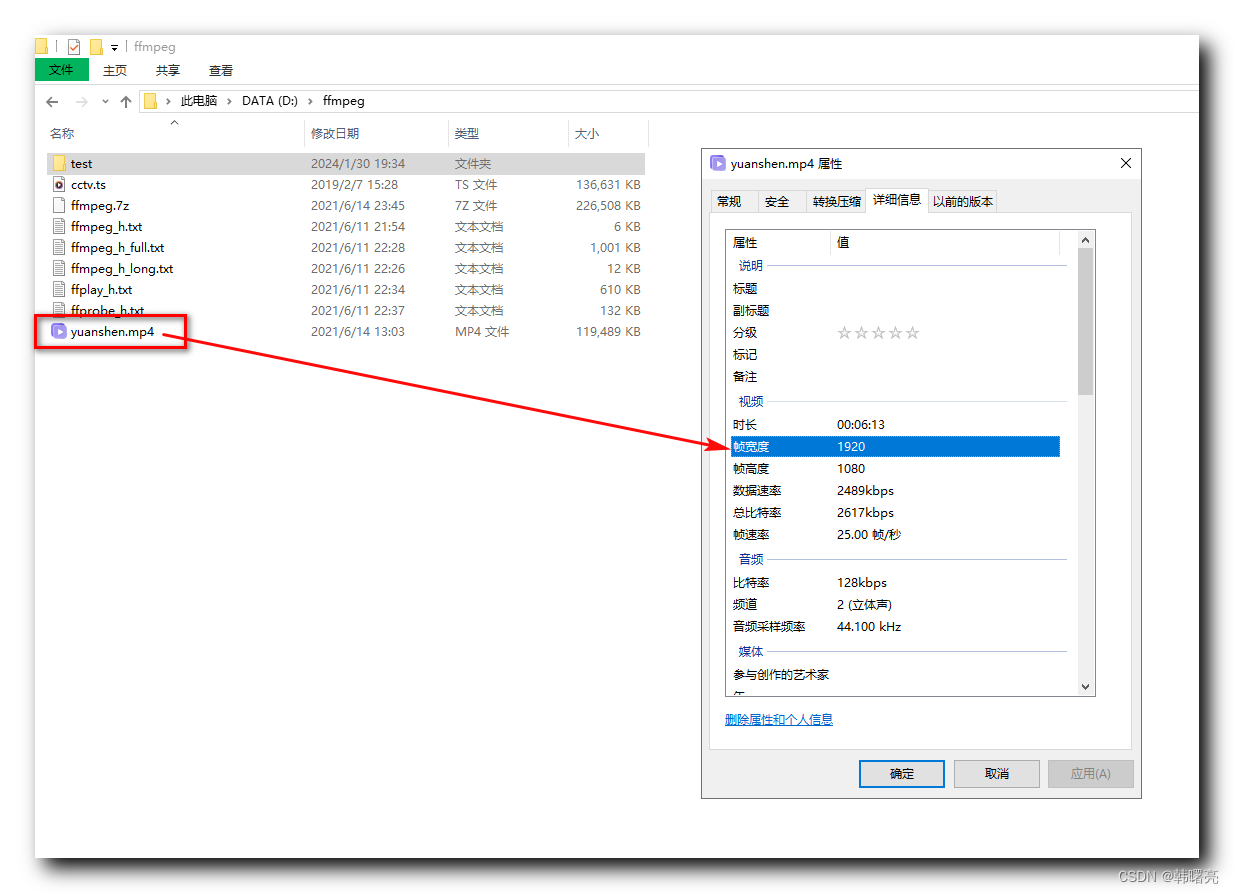Viewport: 1234px width, 893px height.
Task: Expand the 此电脑 breadcrumb chevron
Action: [229, 101]
